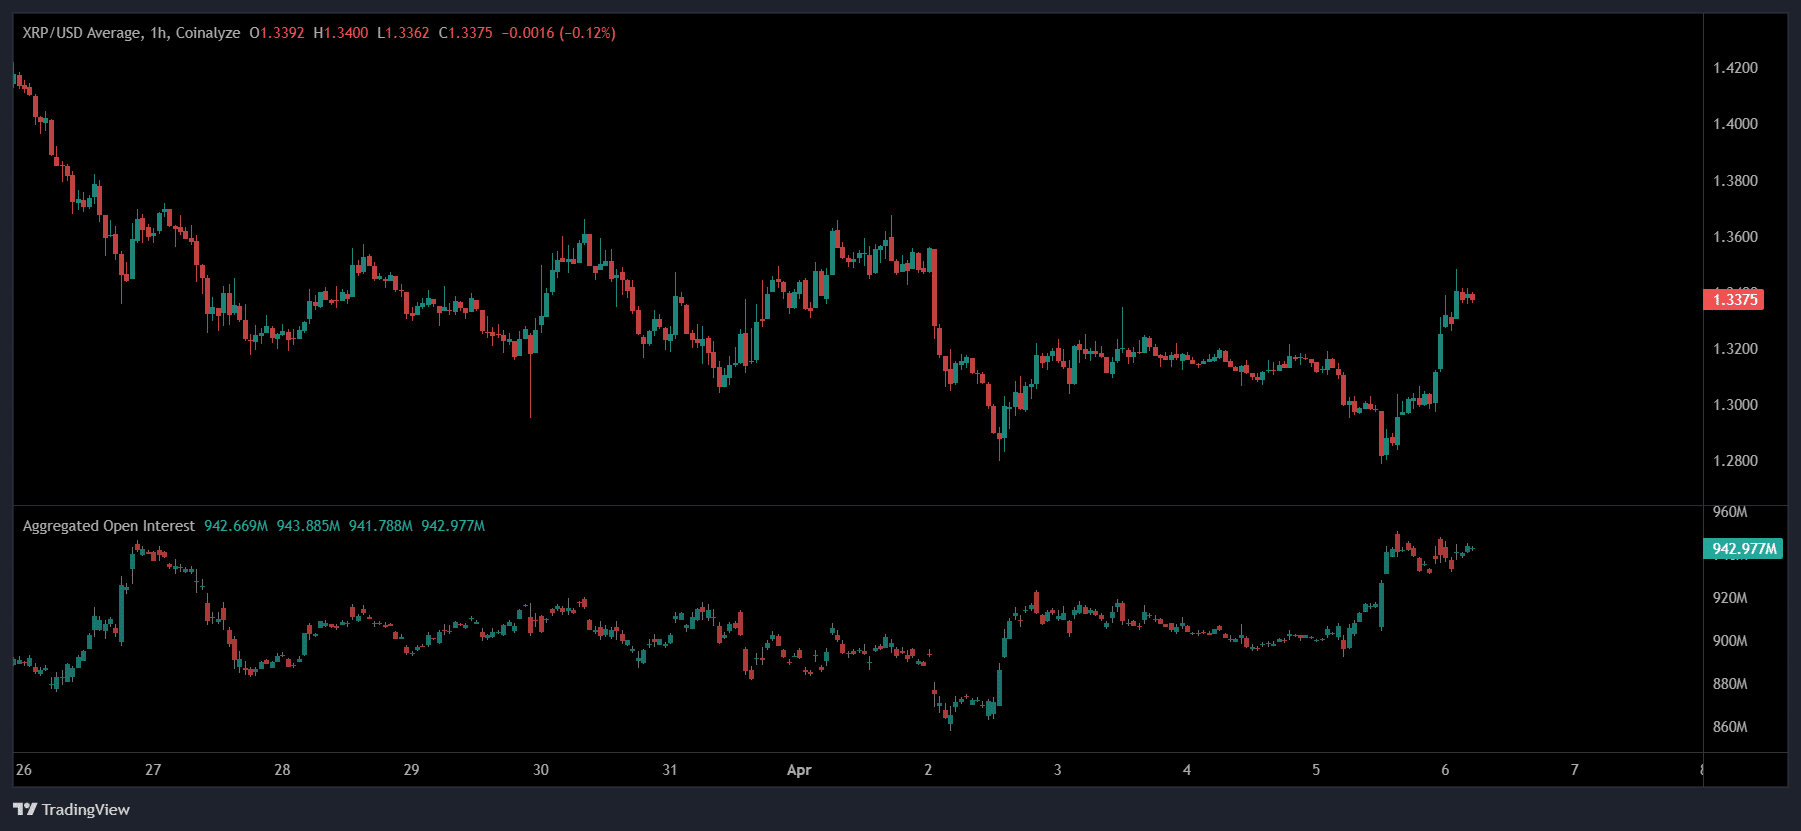
Task: Select the 30 date marker on the time axis
Action: (541, 770)
